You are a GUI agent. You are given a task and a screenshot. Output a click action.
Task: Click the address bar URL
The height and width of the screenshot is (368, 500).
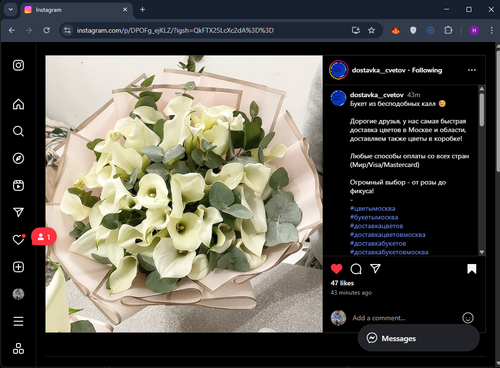pos(175,30)
